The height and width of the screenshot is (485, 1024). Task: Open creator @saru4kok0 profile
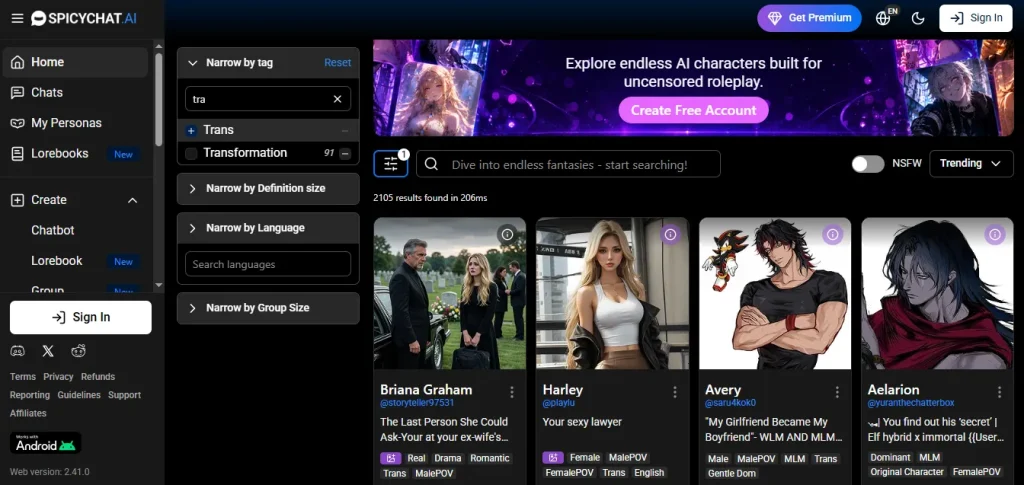[730, 403]
